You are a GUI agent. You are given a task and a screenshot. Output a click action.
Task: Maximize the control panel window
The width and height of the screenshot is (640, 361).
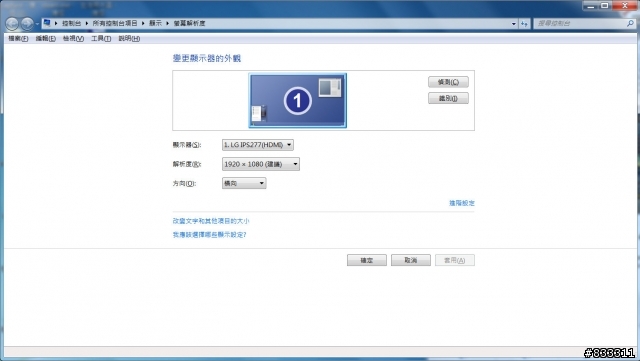click(604, 6)
